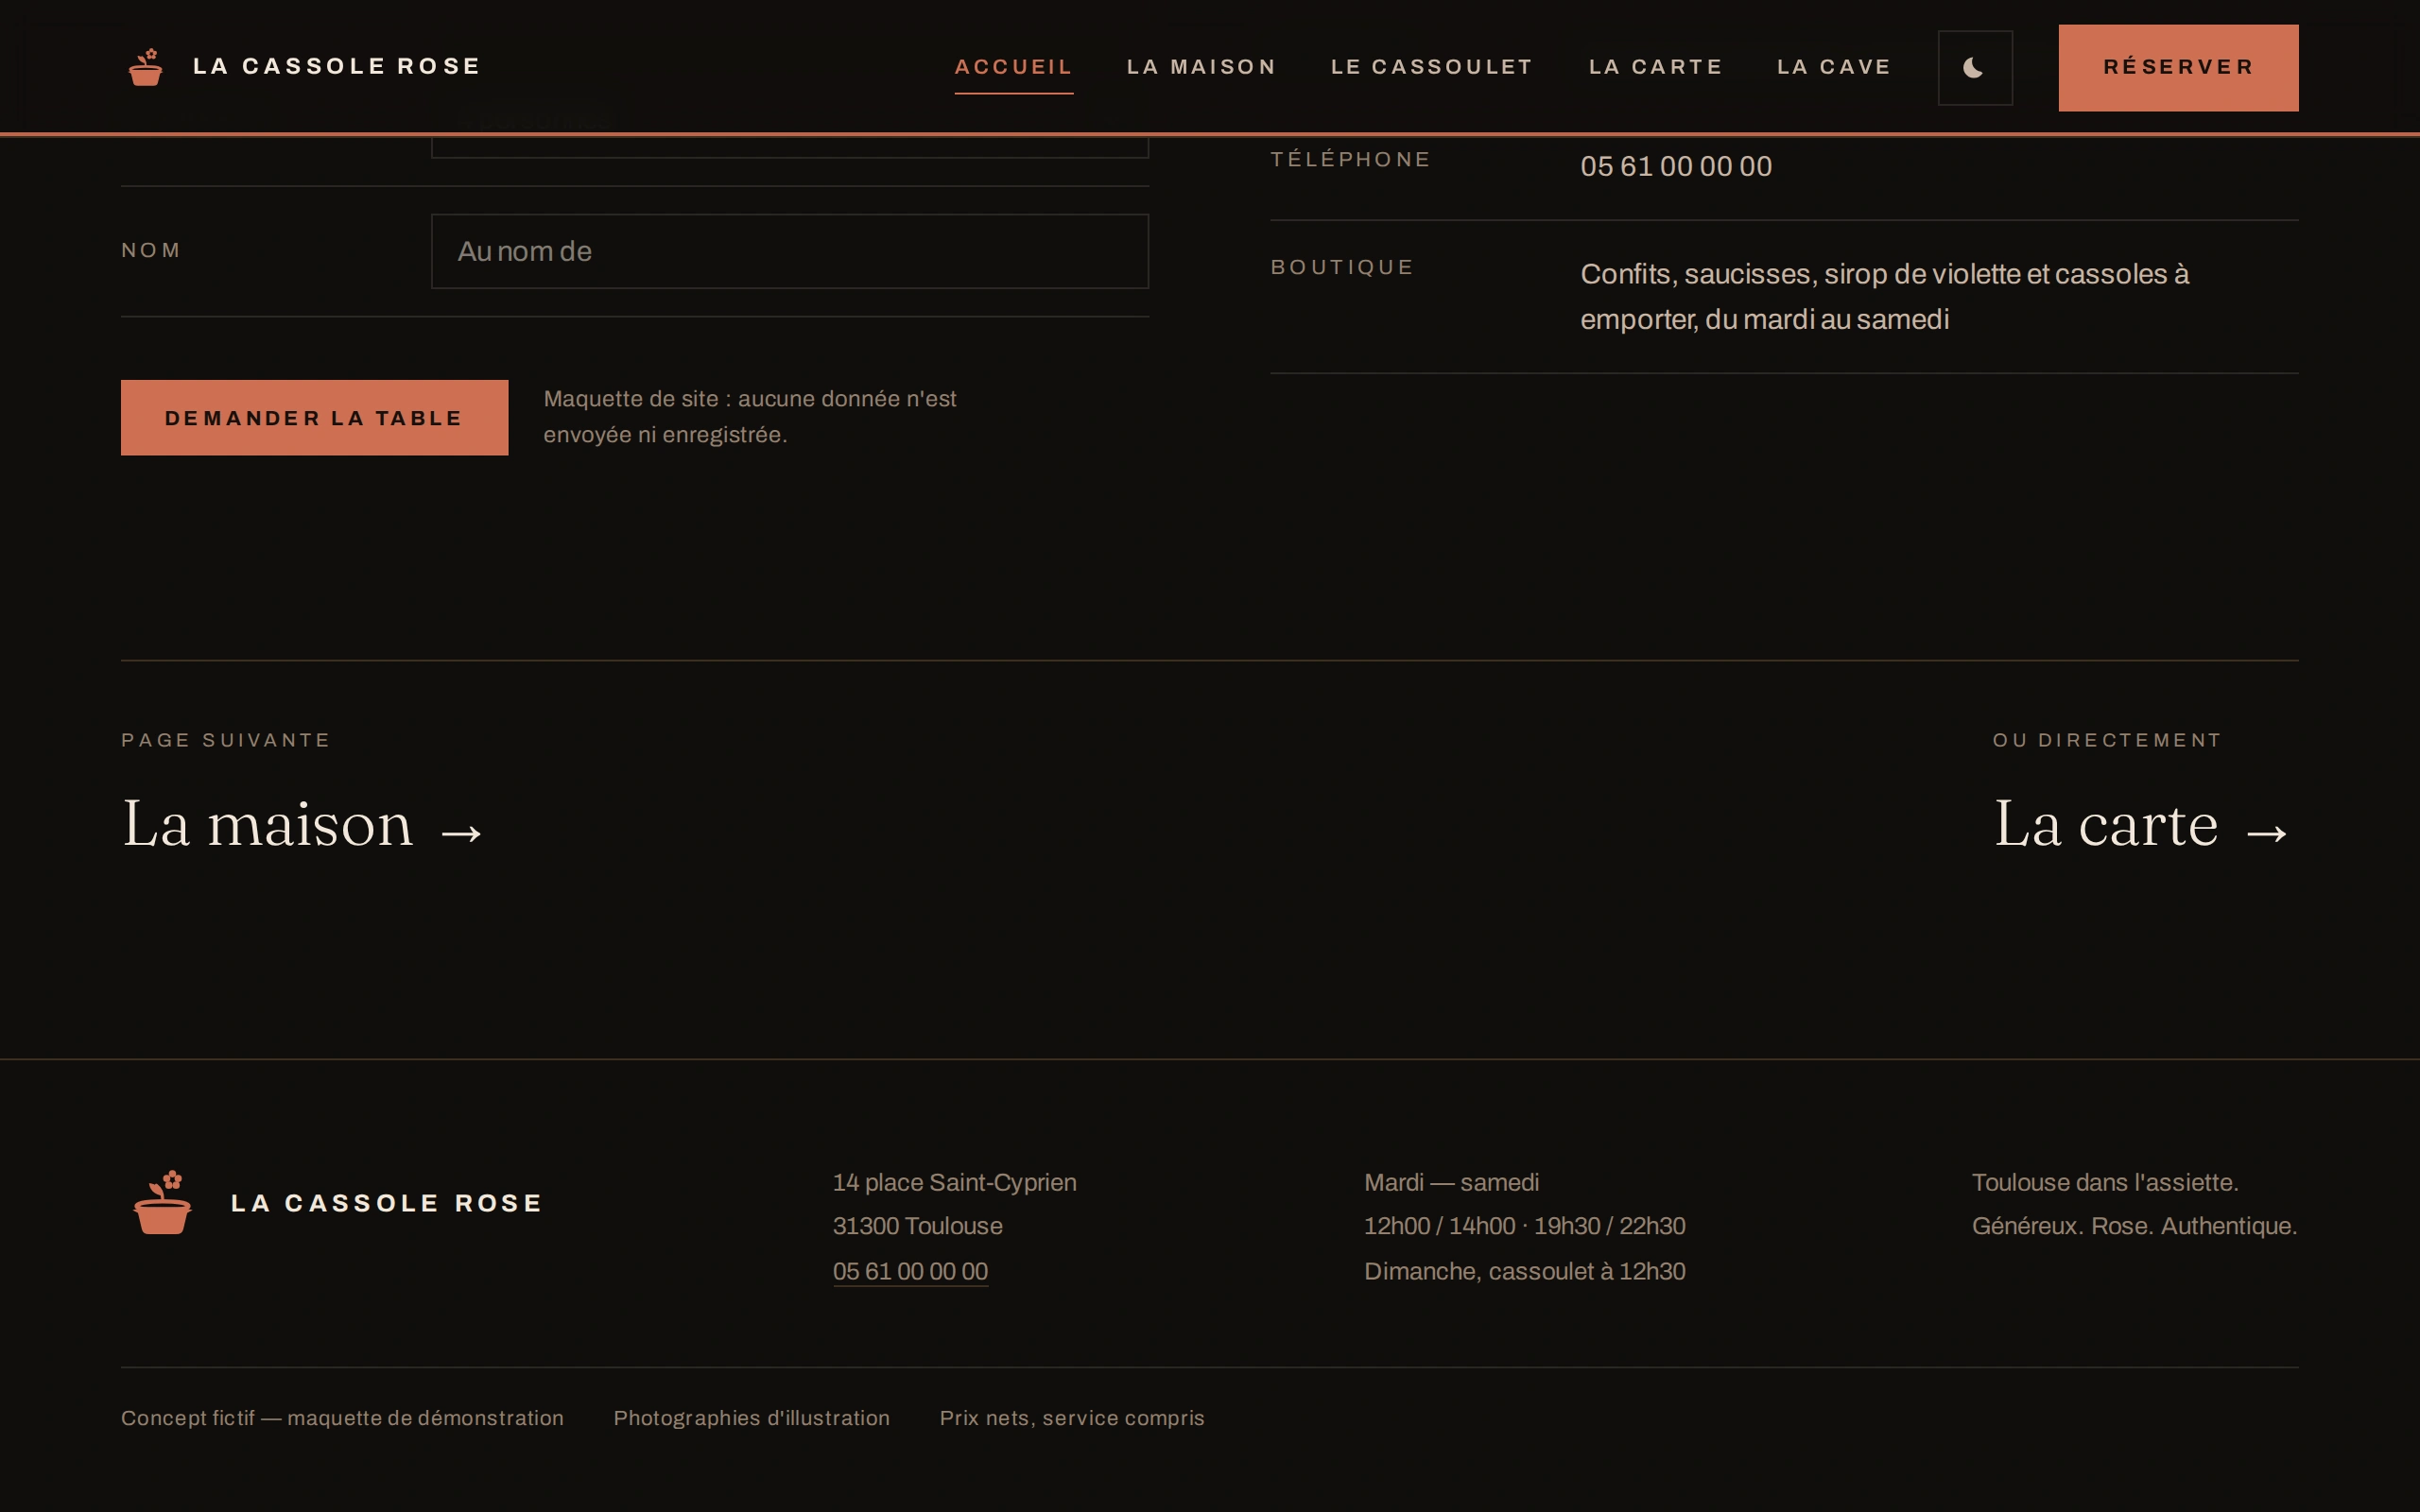This screenshot has height=1512, width=2420.
Task: Click the header casserole pot logo icon
Action: tap(146, 67)
